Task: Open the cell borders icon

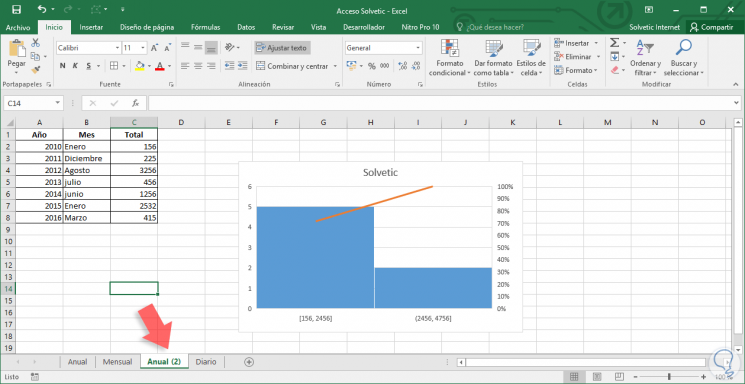Action: click(114, 66)
